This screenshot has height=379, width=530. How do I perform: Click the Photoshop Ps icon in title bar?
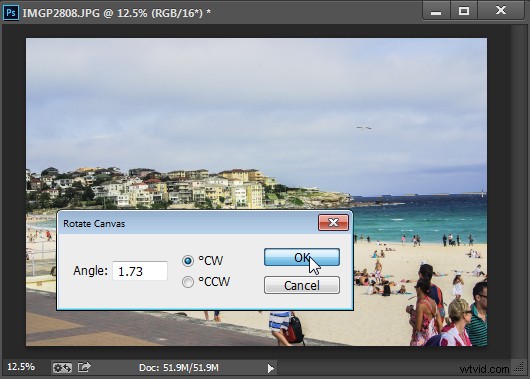pos(11,13)
